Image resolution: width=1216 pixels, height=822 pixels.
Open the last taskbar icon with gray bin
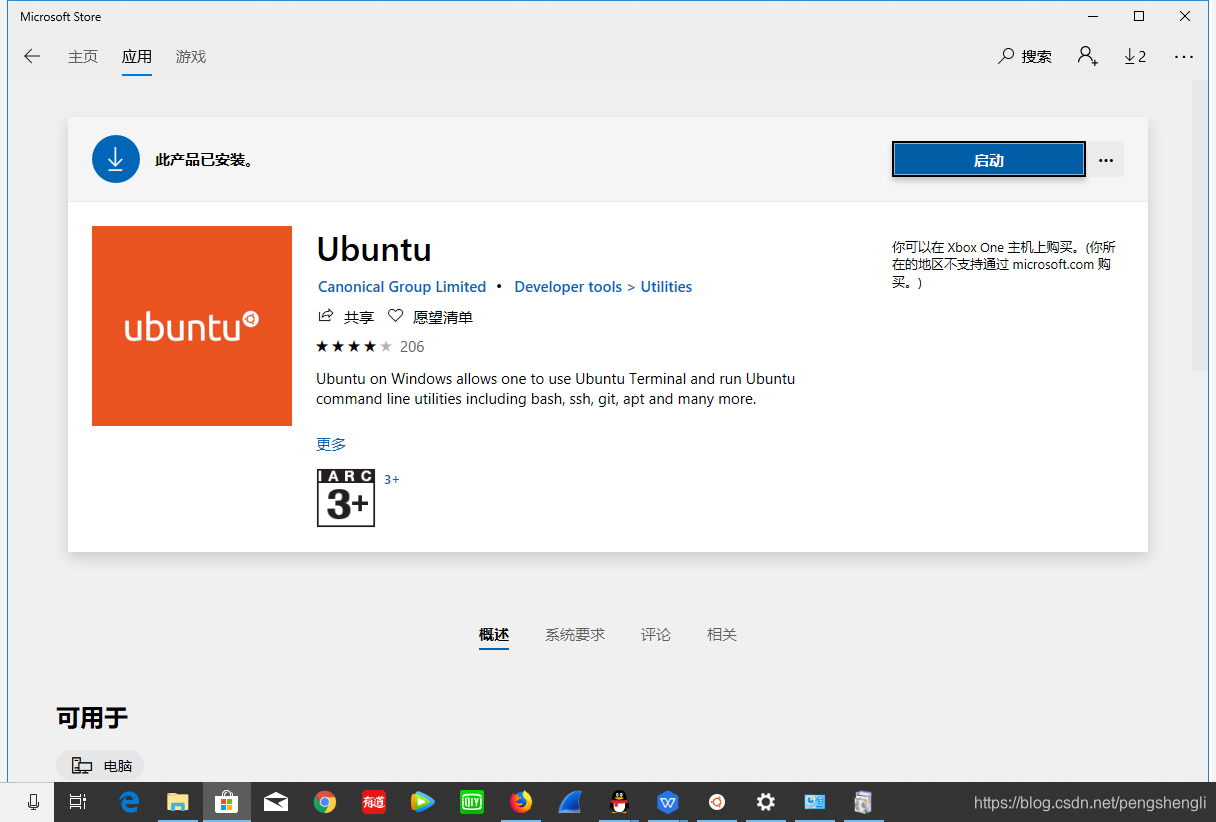pos(863,802)
